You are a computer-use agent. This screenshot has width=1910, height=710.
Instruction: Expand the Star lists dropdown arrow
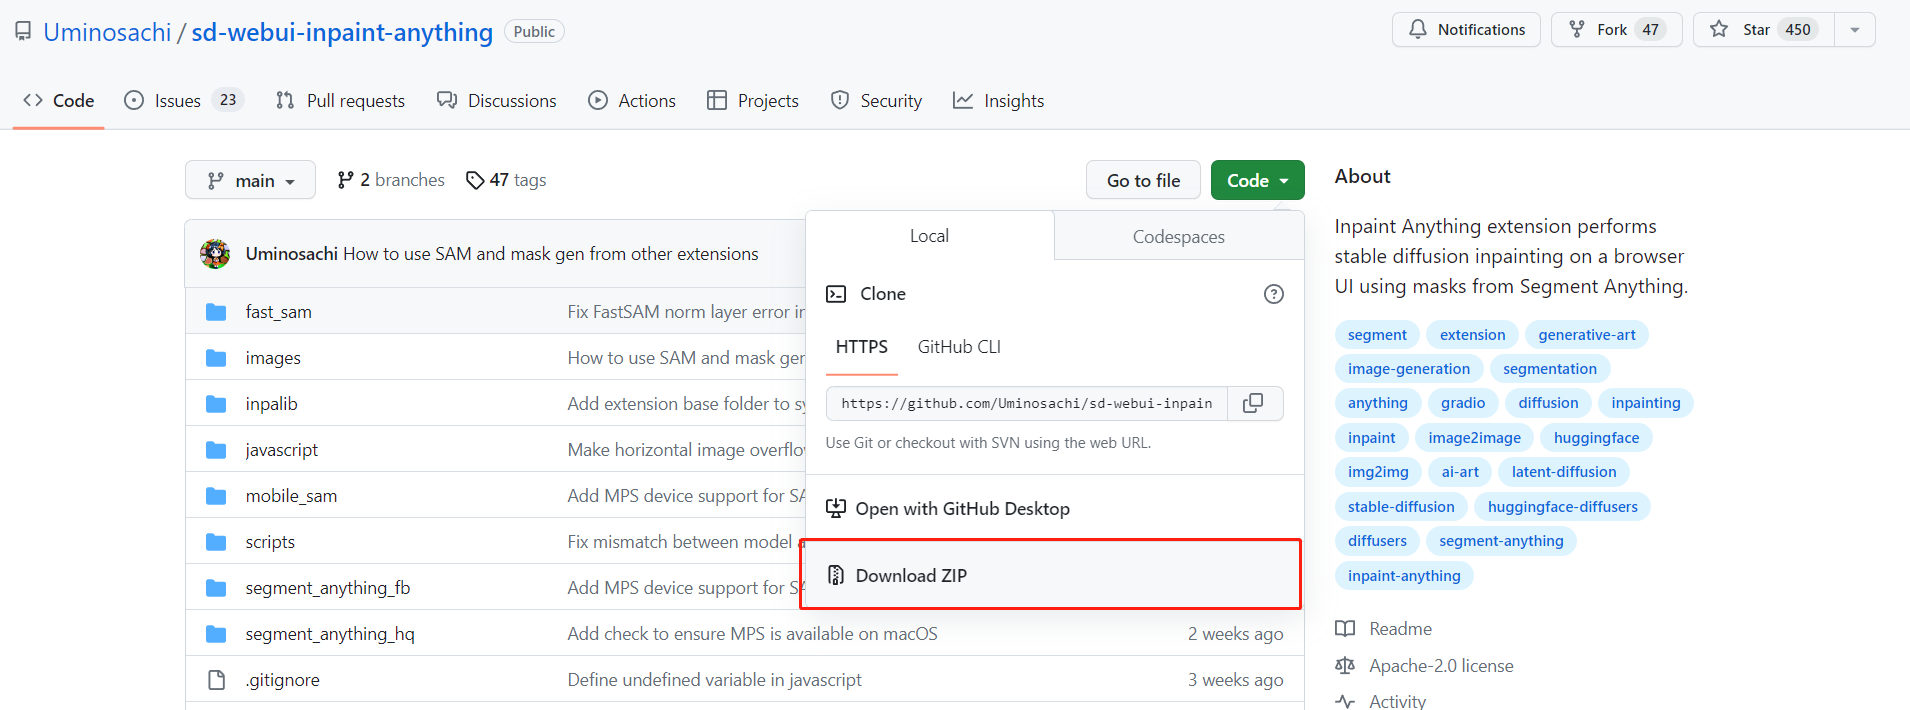click(x=1855, y=30)
